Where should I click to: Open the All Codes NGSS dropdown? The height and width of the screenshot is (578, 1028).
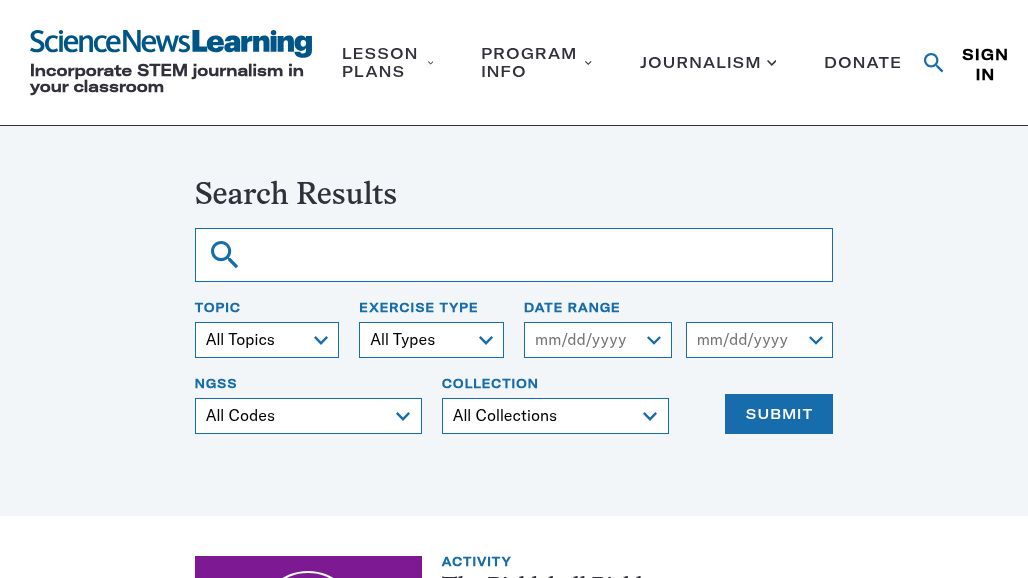(x=307, y=416)
